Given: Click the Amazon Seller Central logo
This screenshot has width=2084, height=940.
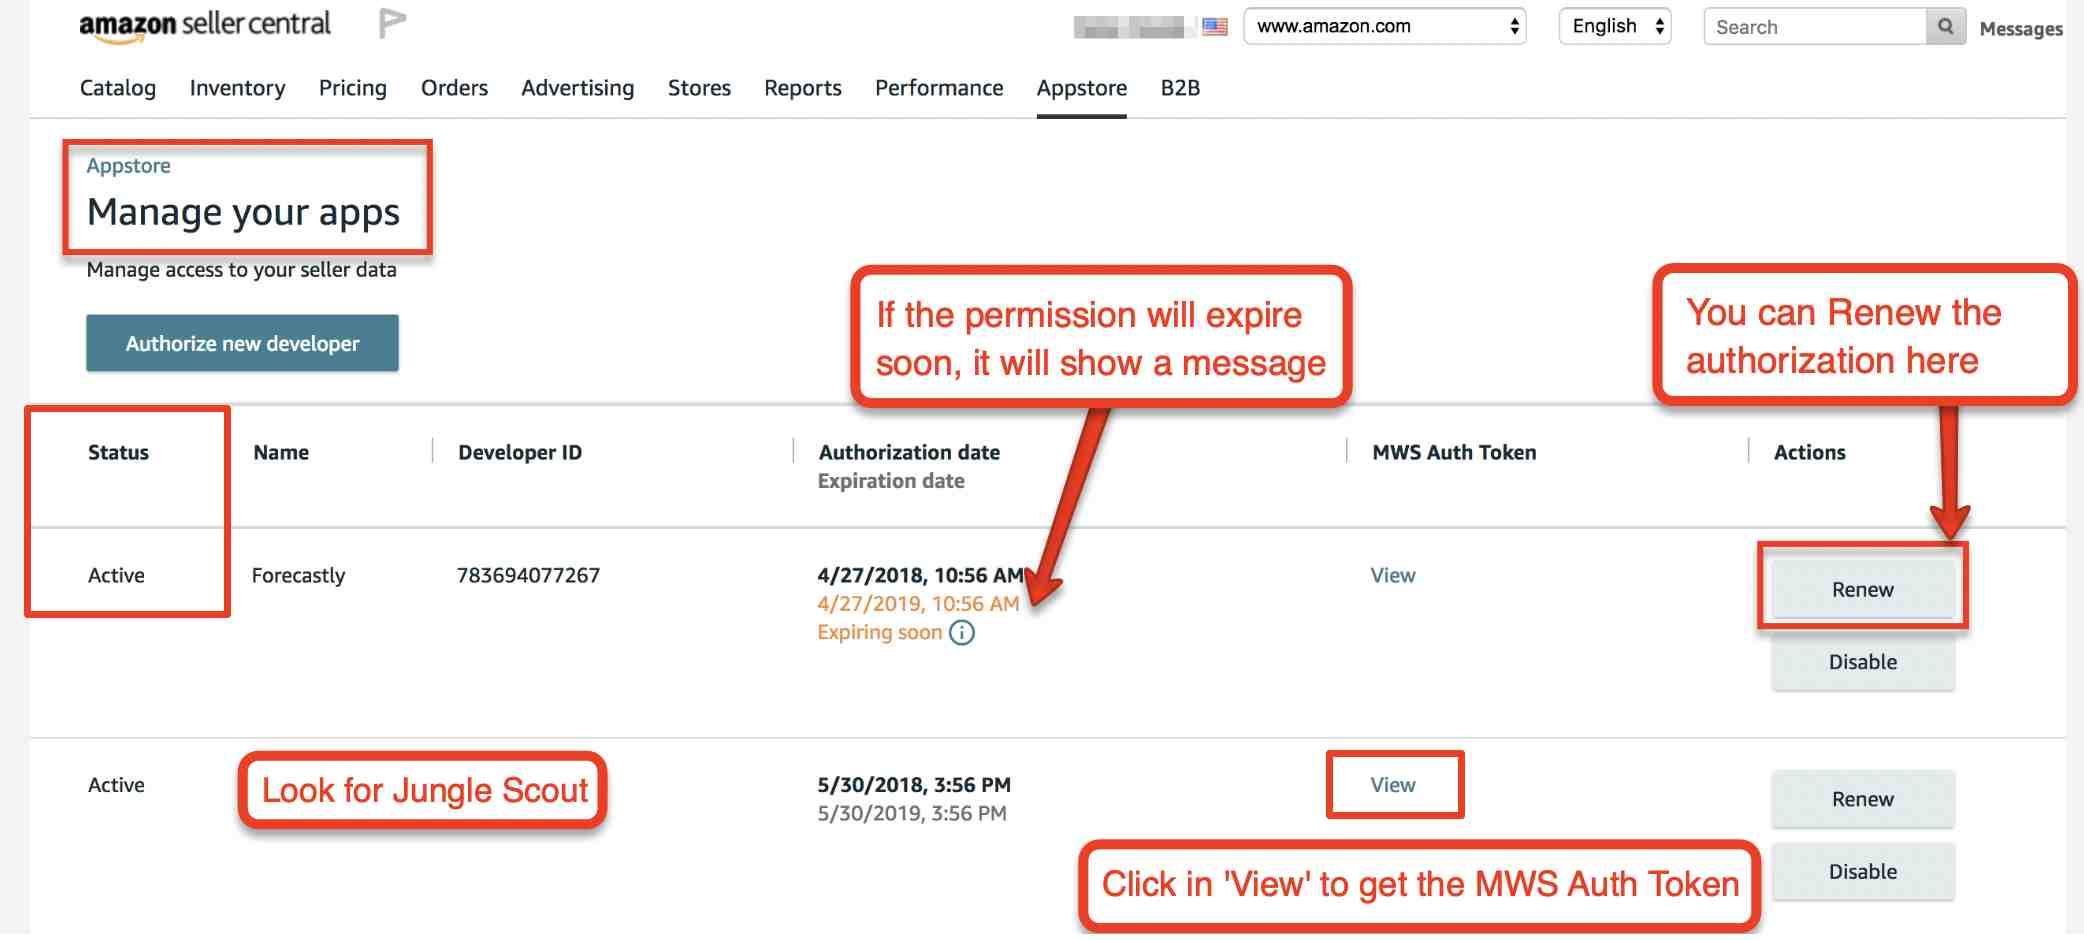Looking at the screenshot, I should [205, 25].
